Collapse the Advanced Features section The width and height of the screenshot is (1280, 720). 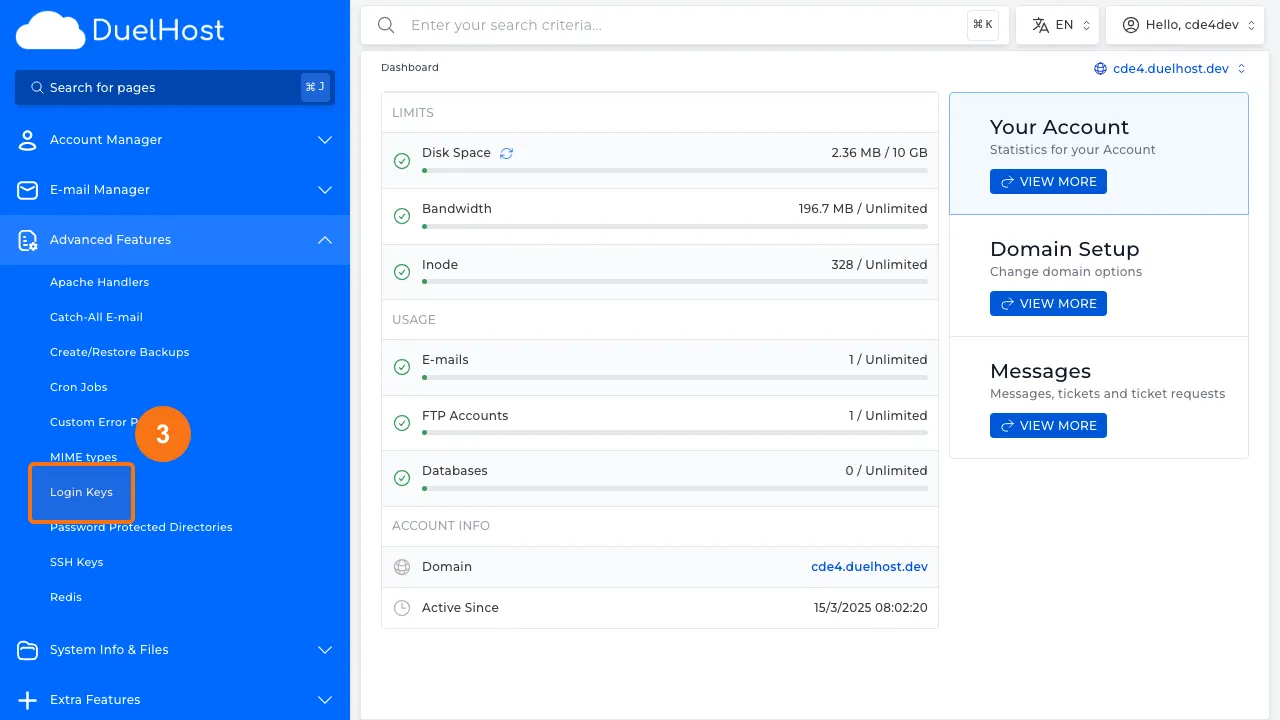coord(324,240)
